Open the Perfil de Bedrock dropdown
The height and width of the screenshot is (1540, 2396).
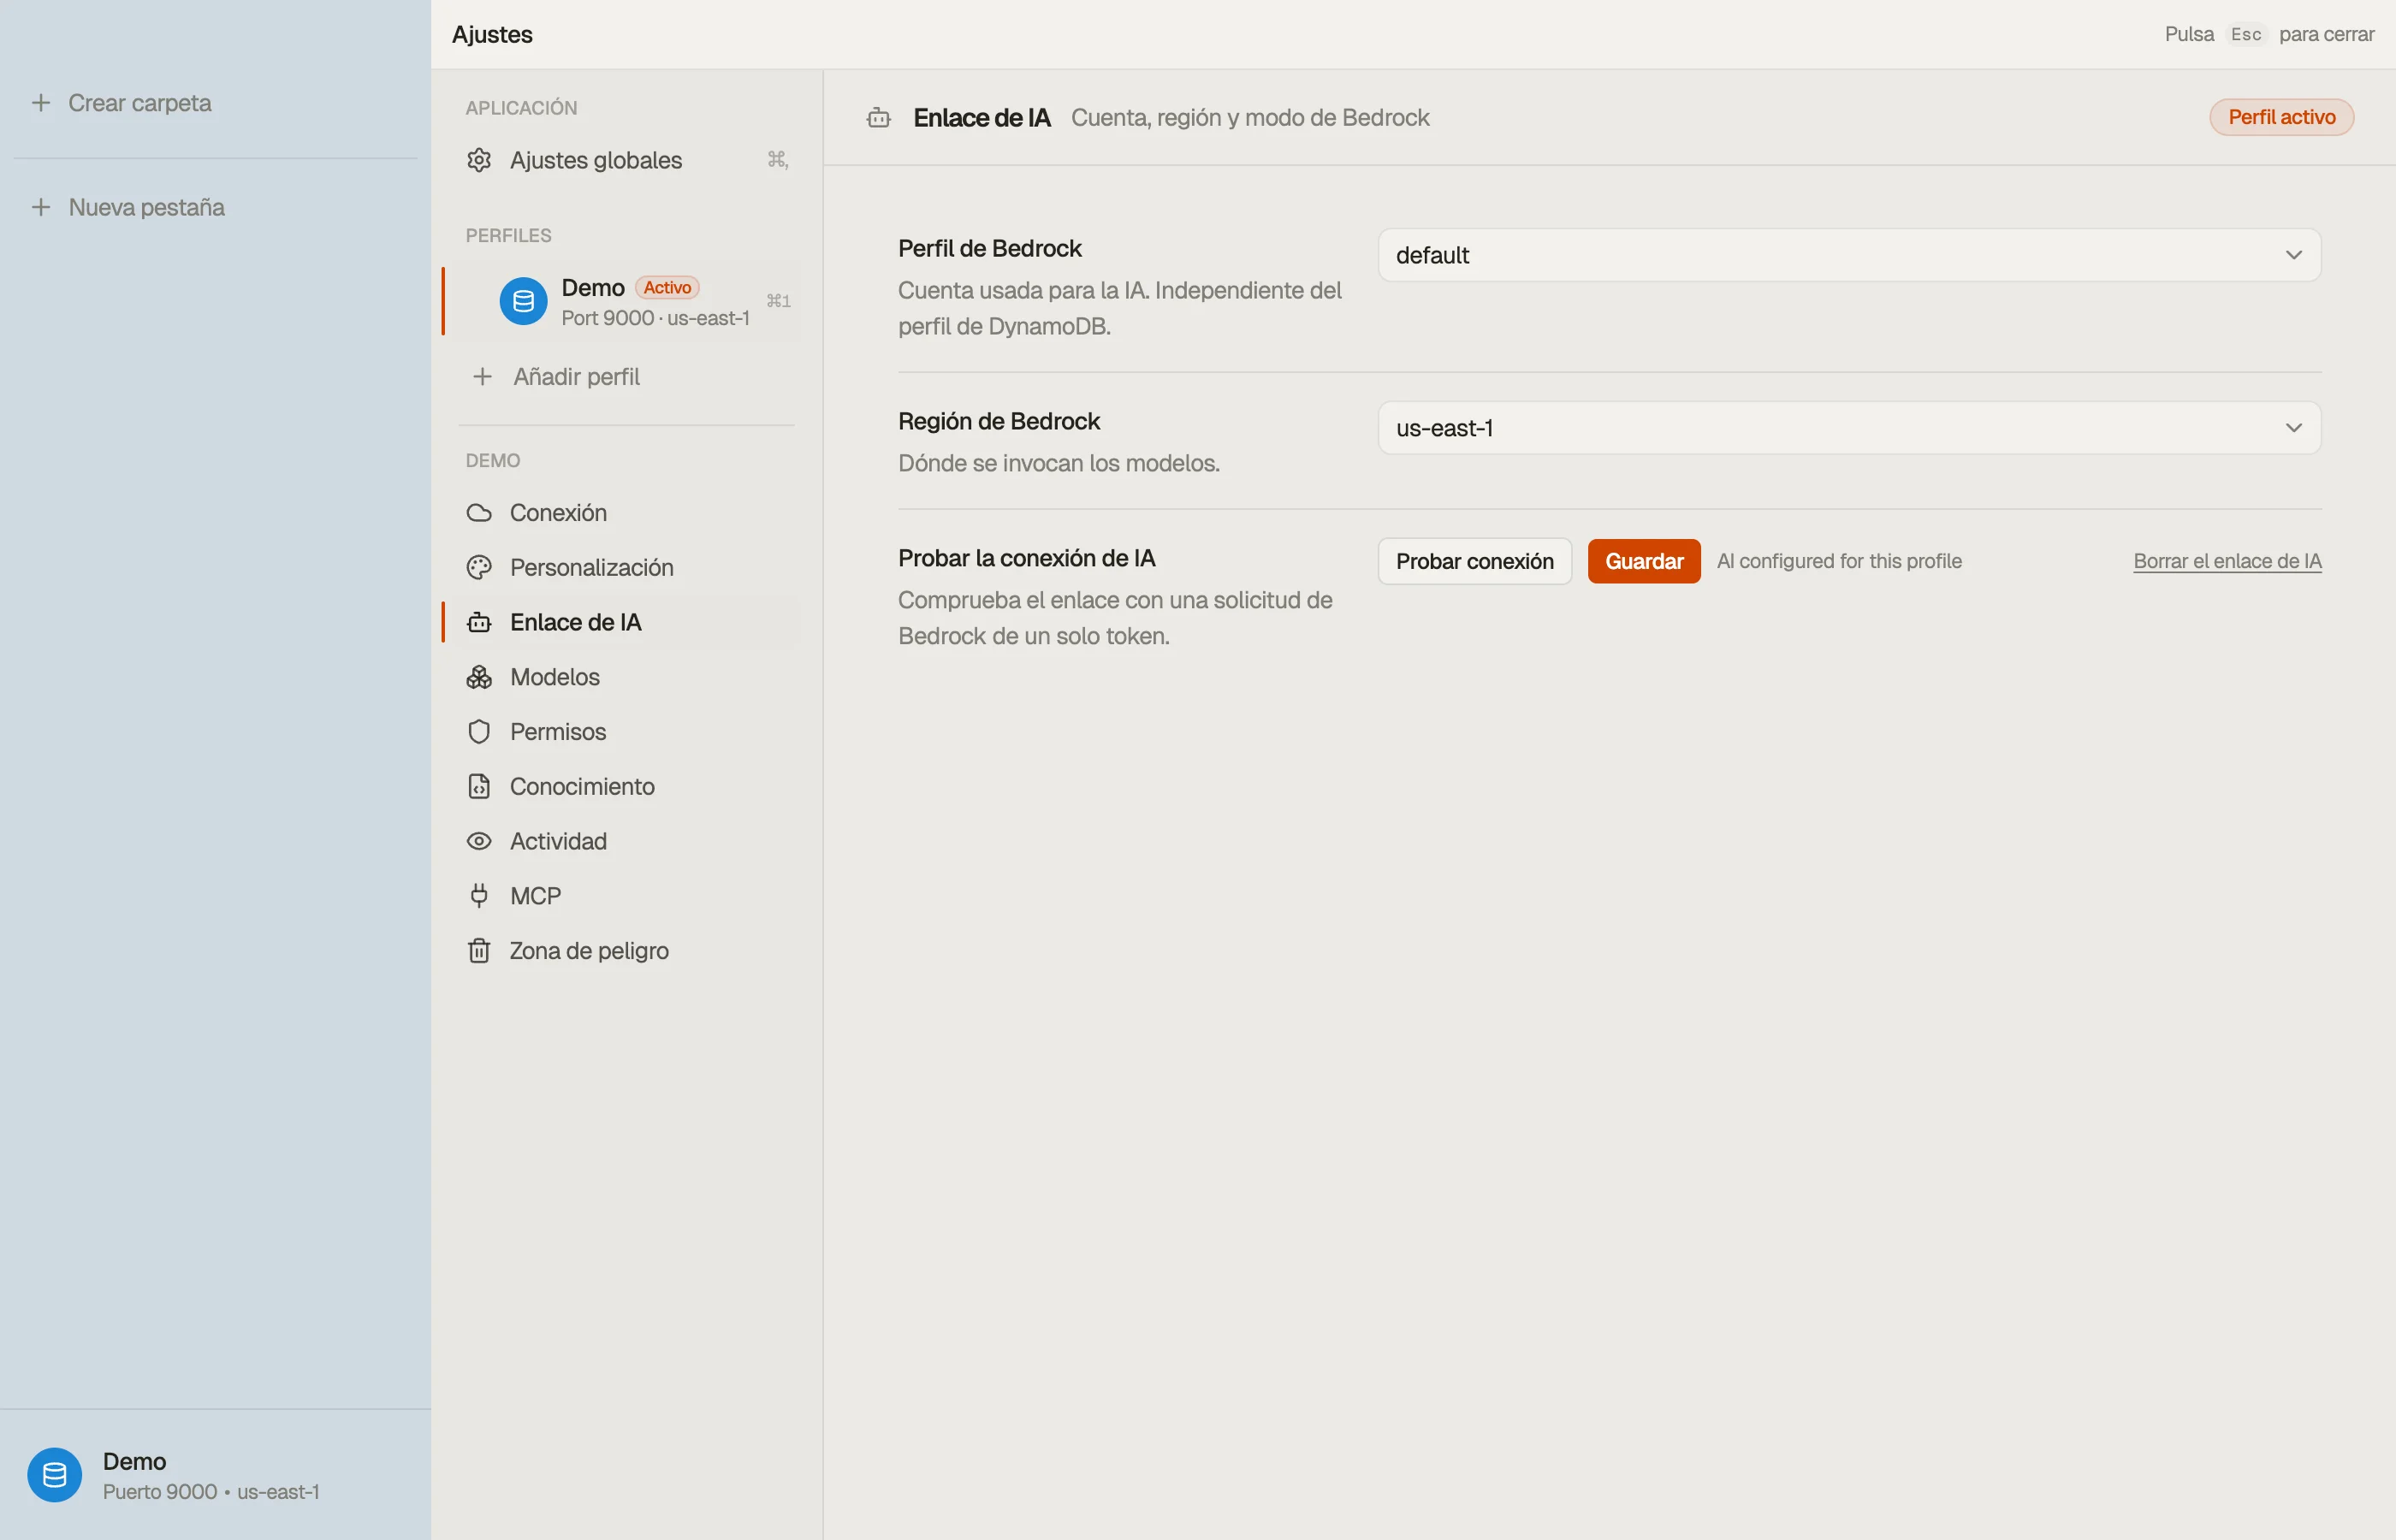pyautogui.click(x=1849, y=255)
